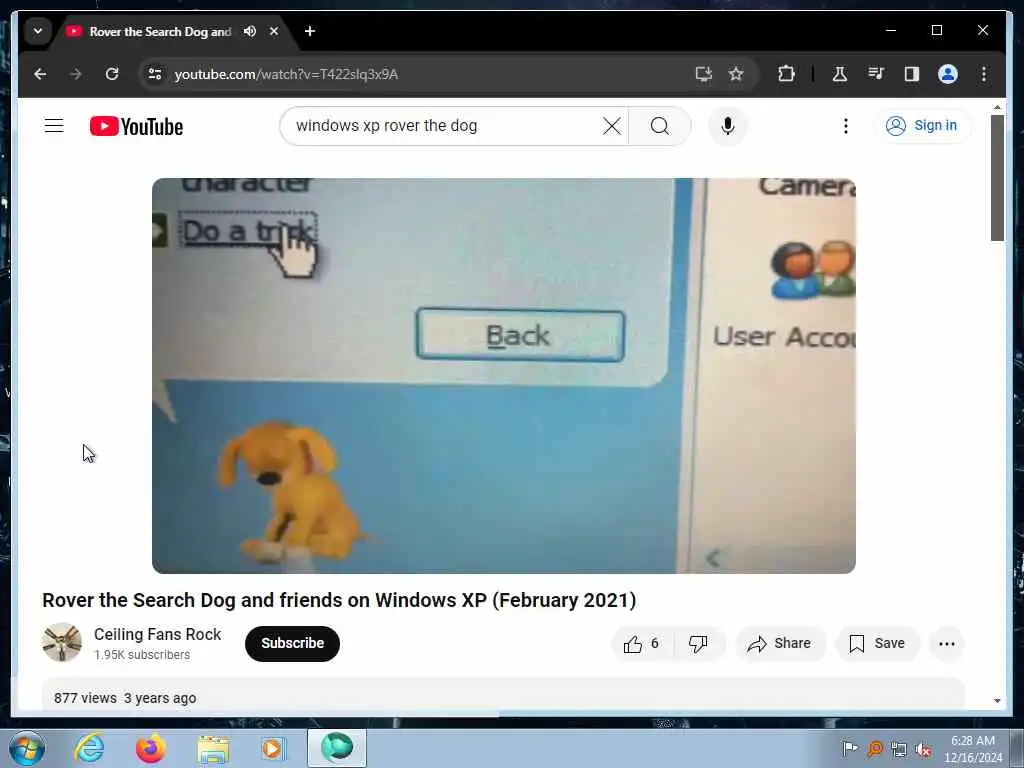Toggle the Chrome side panel
The height and width of the screenshot is (768, 1024).
click(x=912, y=74)
